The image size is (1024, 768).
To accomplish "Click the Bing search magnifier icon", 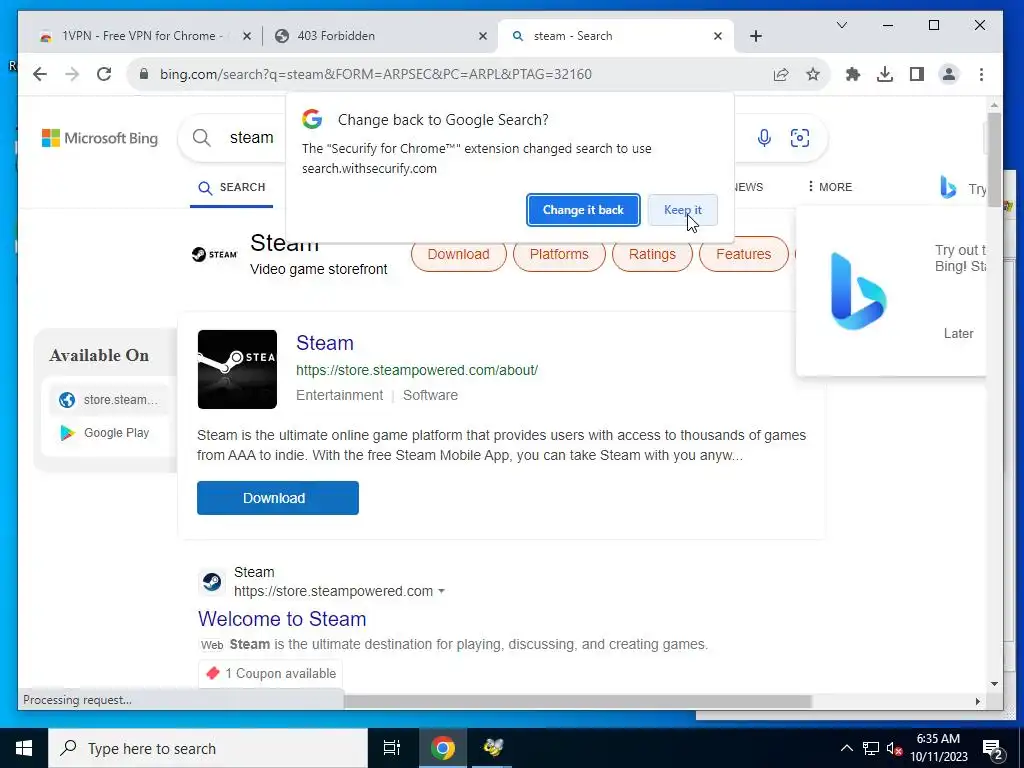I will click(x=202, y=138).
